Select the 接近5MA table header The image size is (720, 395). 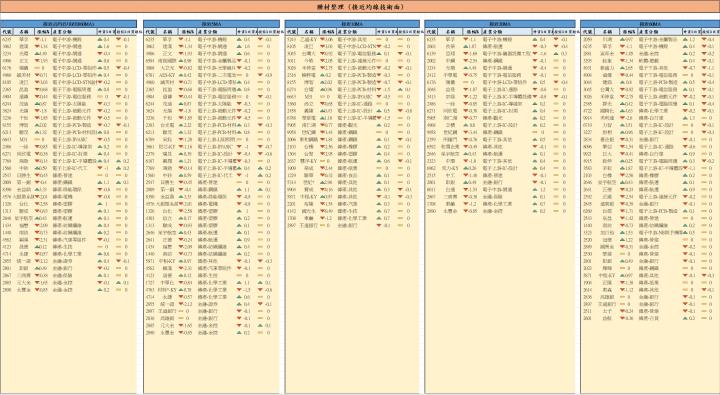click(x=211, y=24)
